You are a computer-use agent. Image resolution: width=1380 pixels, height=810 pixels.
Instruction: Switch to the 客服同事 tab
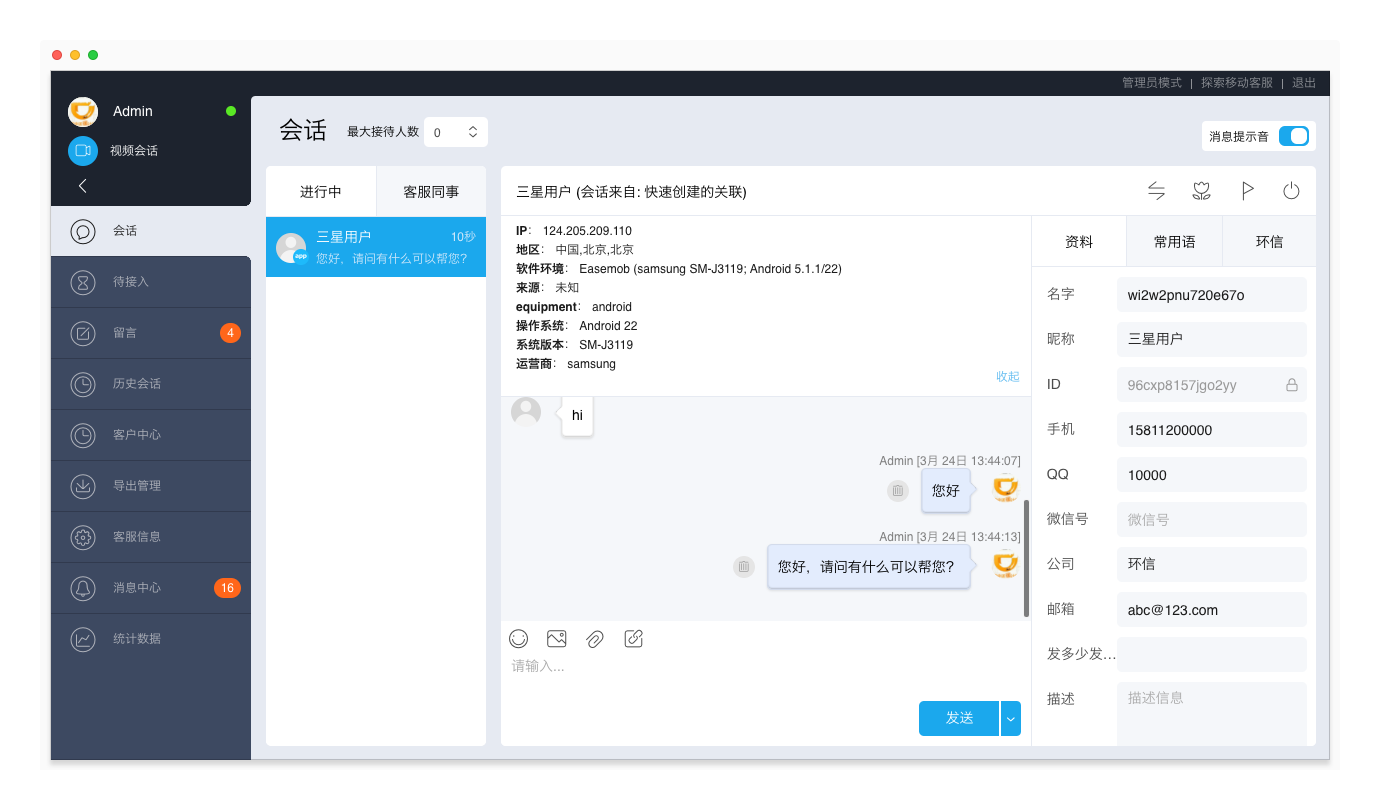431,191
